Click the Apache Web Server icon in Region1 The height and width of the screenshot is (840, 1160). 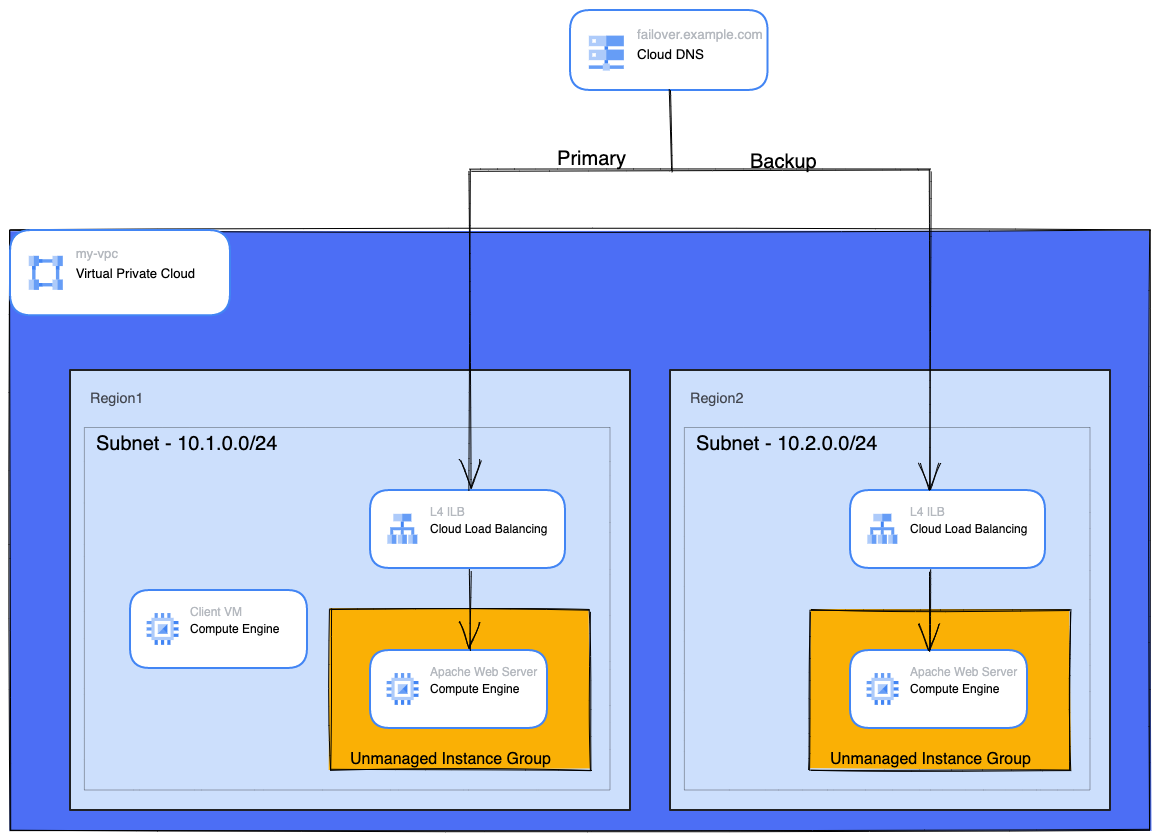click(x=400, y=688)
